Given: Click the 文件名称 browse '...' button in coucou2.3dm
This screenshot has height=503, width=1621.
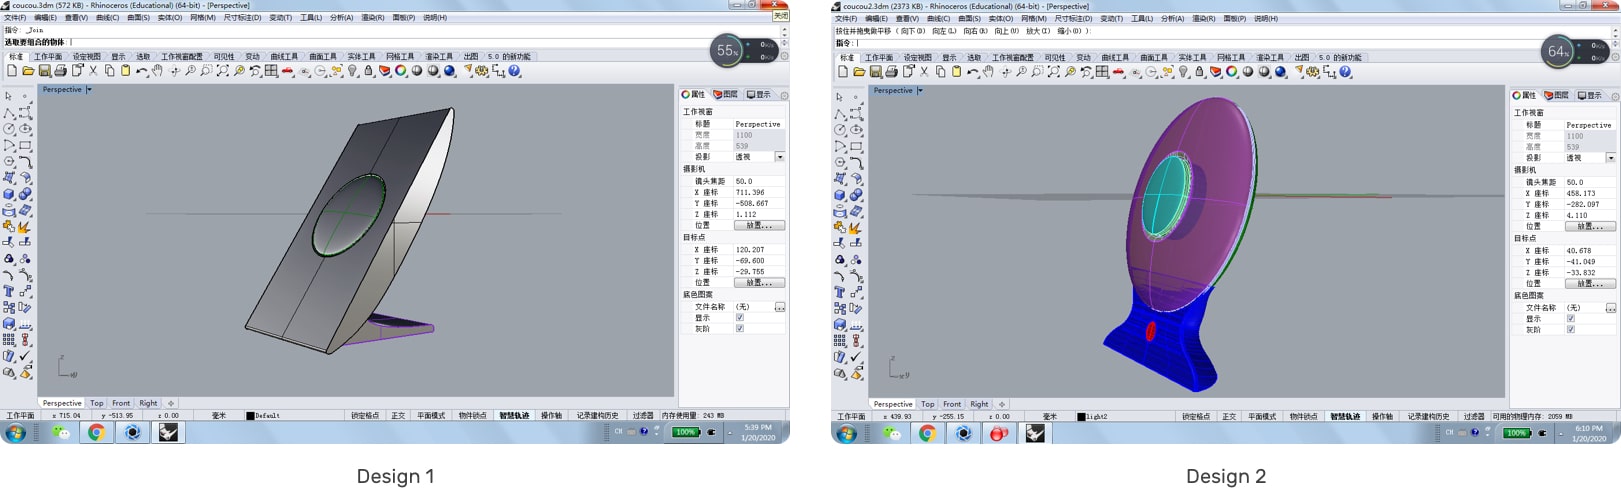Looking at the screenshot, I should click(x=1611, y=308).
